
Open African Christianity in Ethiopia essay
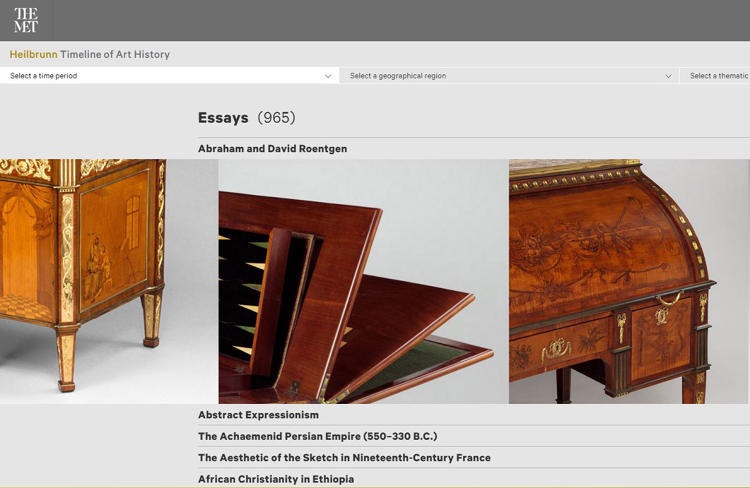[x=276, y=479]
